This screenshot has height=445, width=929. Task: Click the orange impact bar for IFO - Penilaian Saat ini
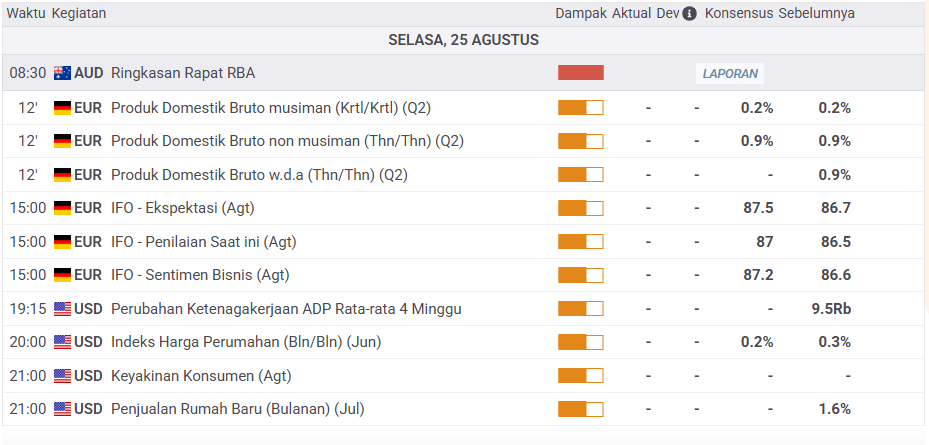click(581, 242)
